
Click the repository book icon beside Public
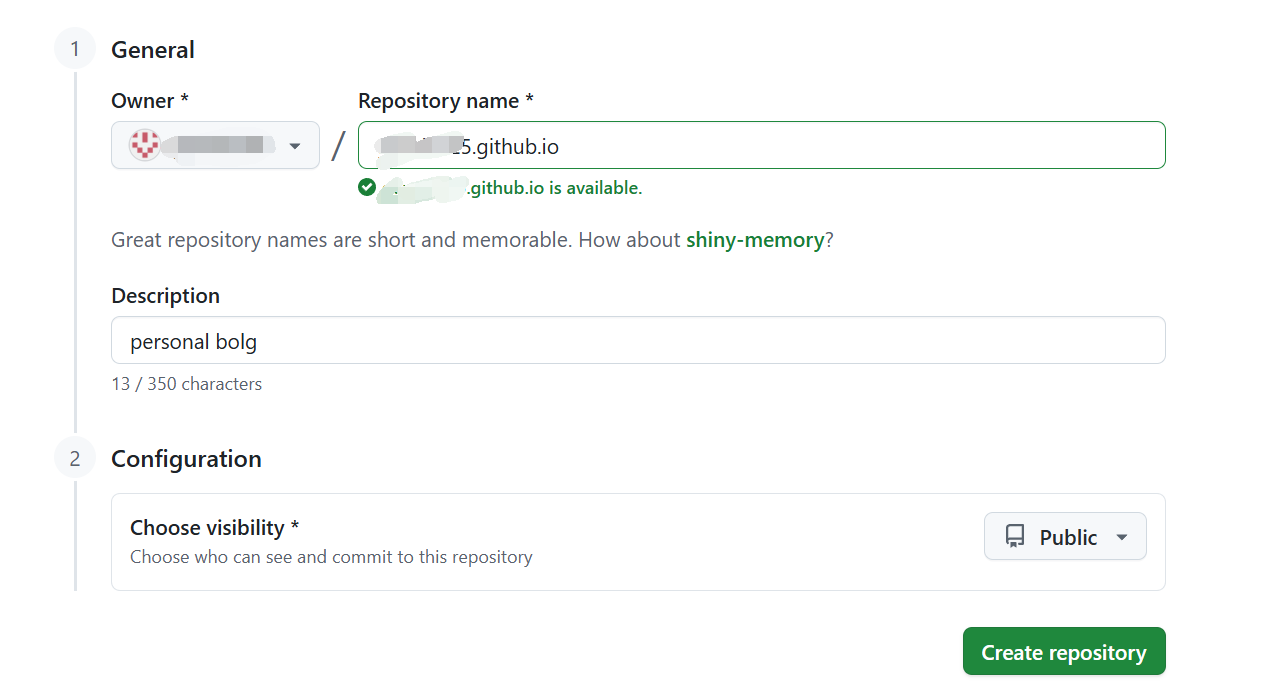tap(1015, 537)
